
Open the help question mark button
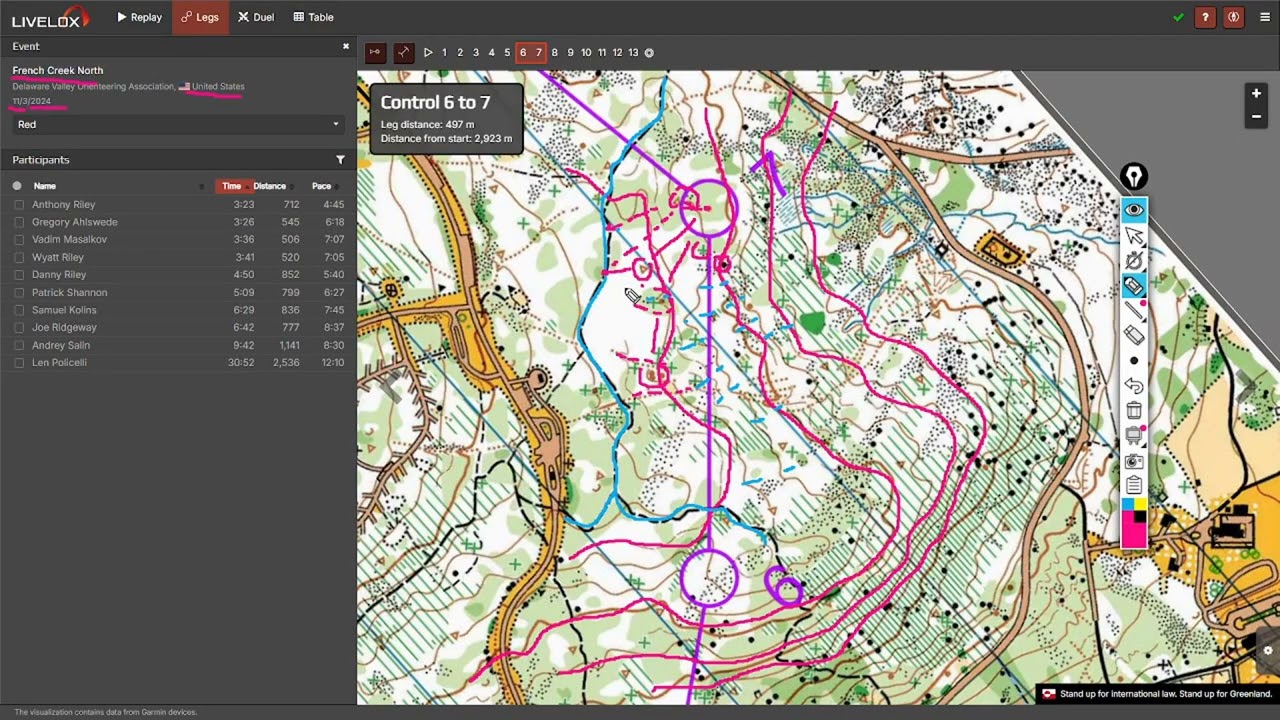point(1206,17)
